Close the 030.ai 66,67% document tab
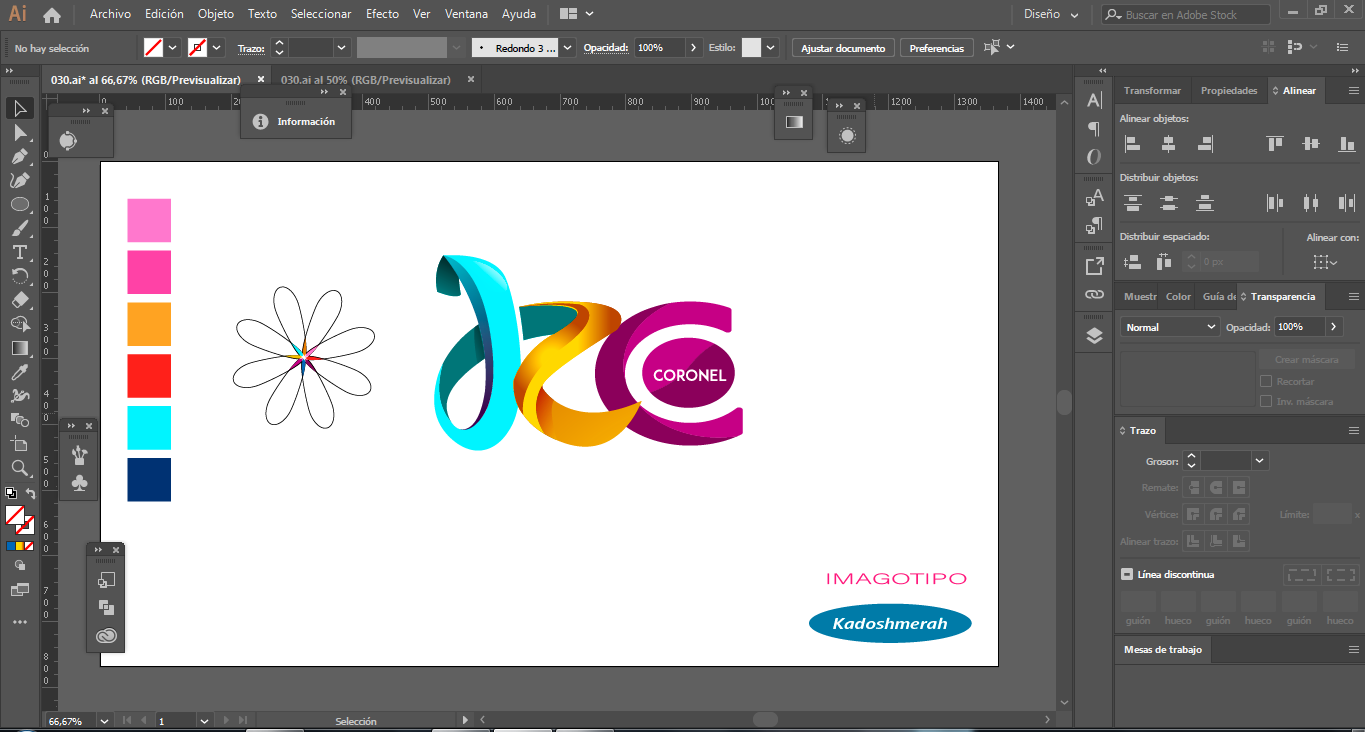Screen dimensions: 1365x732 261,80
